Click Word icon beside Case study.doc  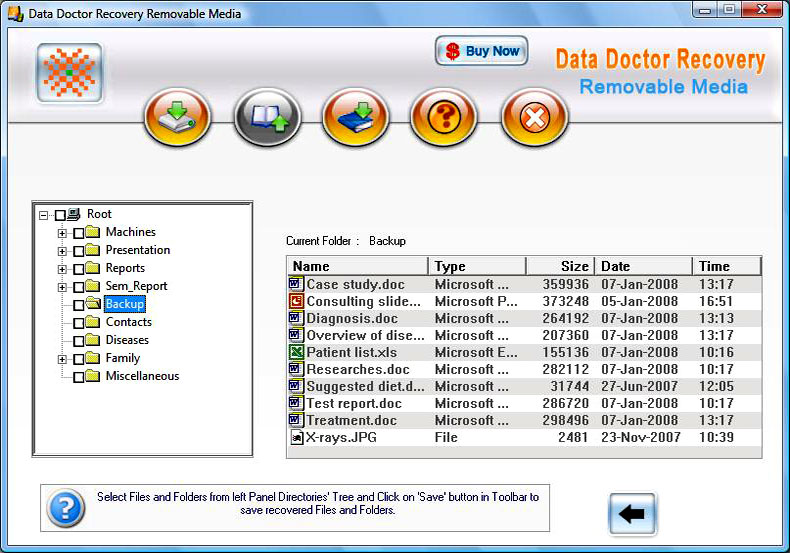[296, 284]
